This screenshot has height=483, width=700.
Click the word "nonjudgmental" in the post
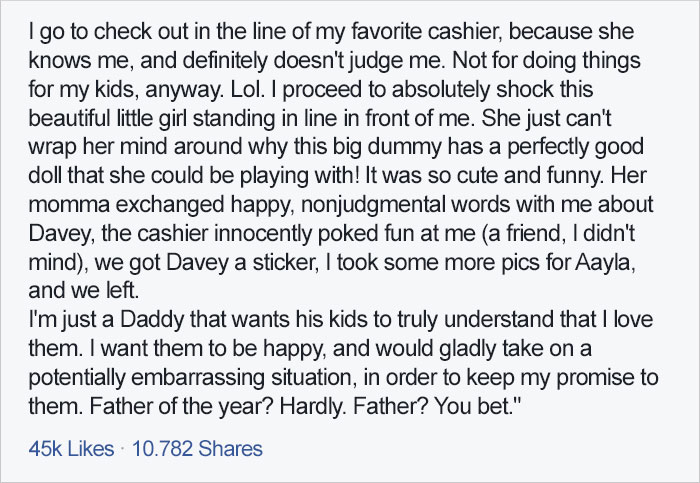click(x=373, y=205)
